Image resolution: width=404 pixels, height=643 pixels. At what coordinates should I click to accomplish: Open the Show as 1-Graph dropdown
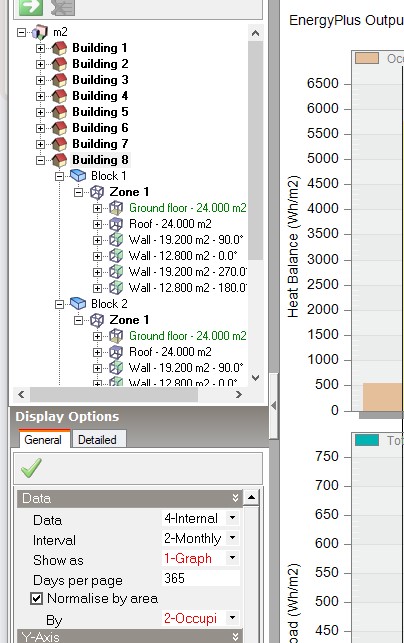pos(232,557)
